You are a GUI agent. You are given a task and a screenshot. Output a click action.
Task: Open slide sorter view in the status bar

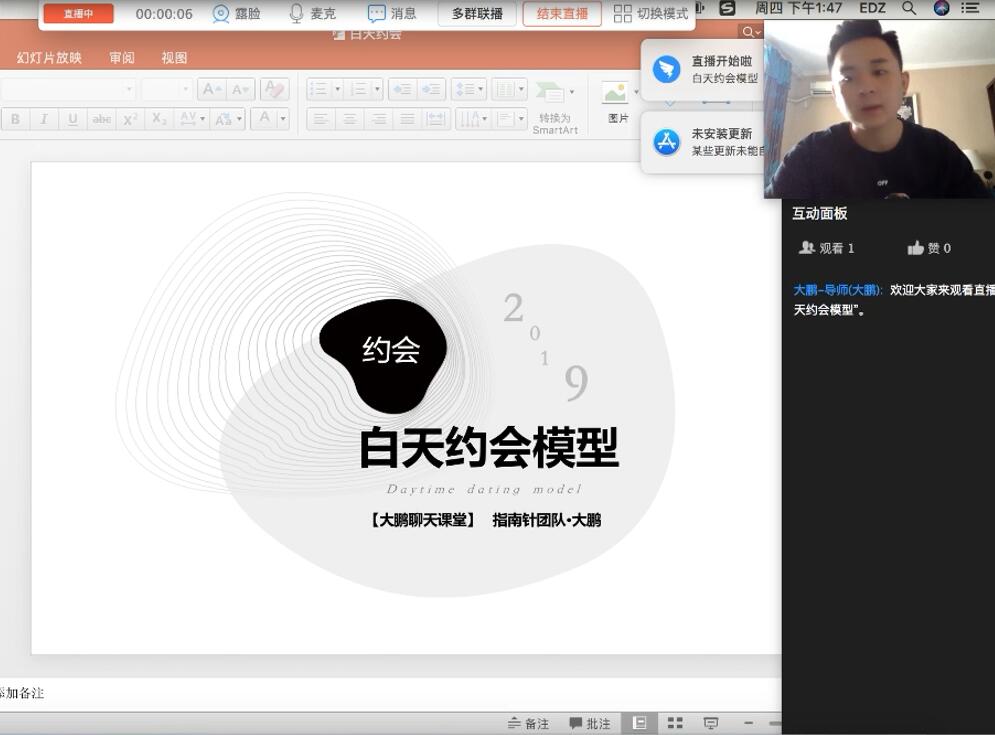pyautogui.click(x=675, y=722)
